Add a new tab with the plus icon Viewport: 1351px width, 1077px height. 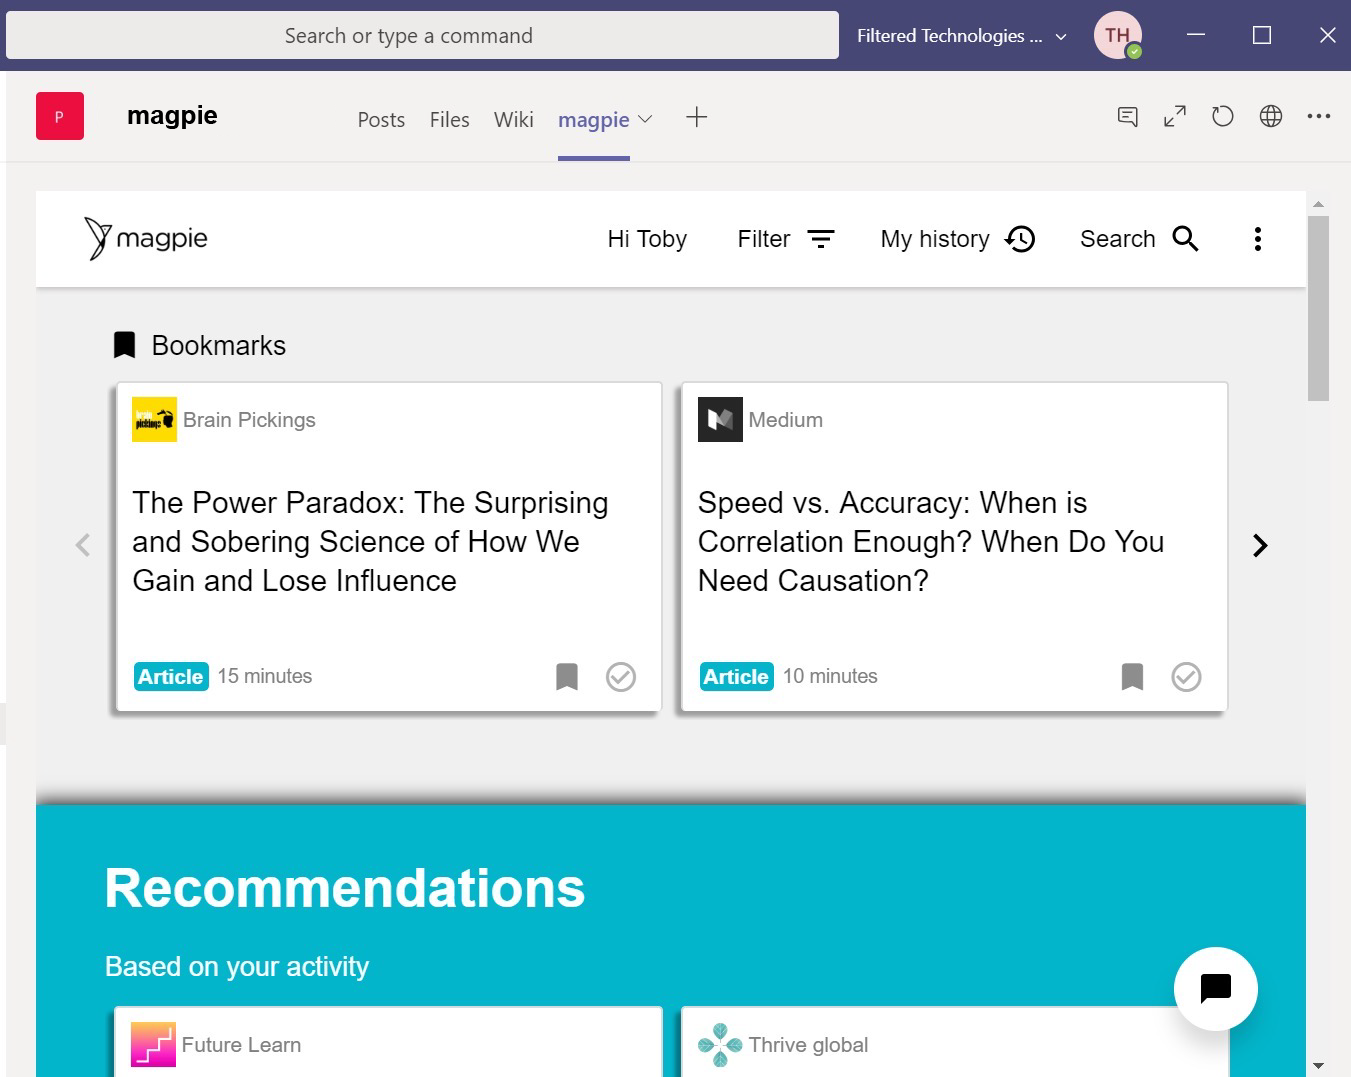pos(697,117)
